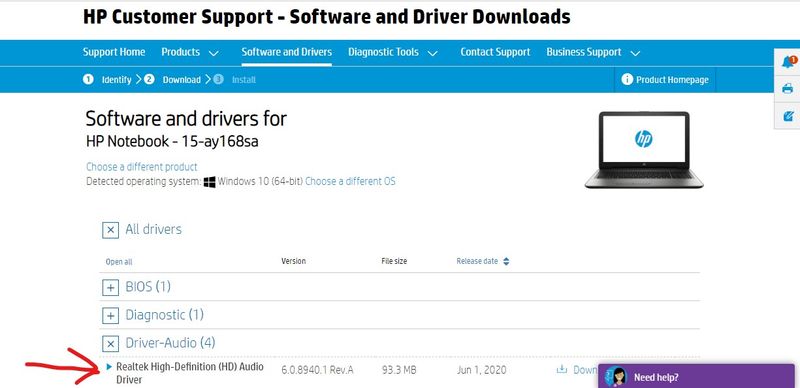Open the Products dropdown menu

point(190,52)
